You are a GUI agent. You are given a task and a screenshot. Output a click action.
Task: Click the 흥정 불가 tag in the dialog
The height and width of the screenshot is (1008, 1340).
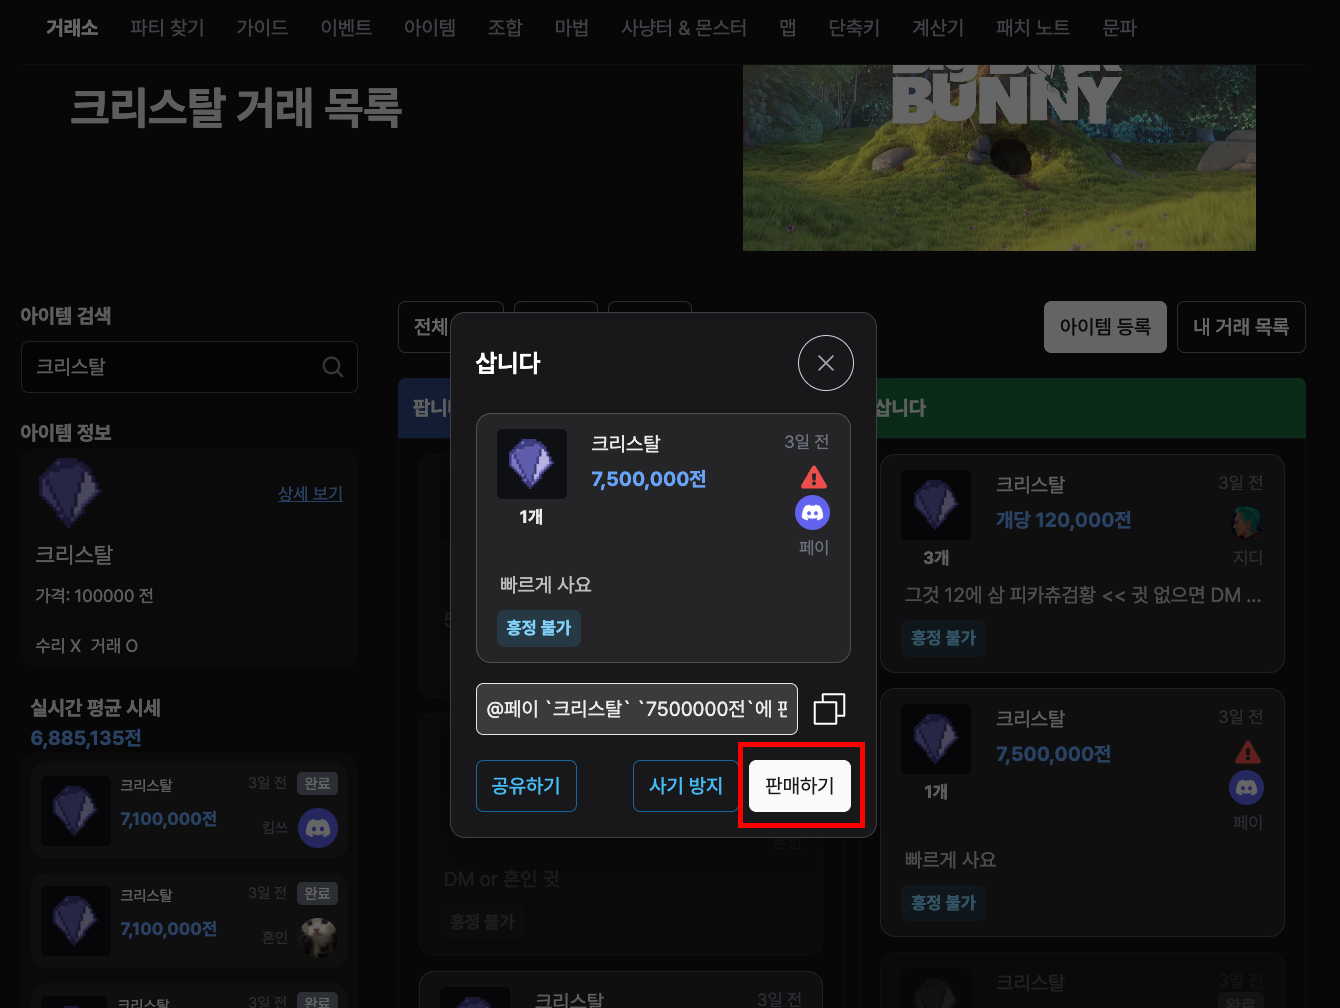(x=539, y=628)
